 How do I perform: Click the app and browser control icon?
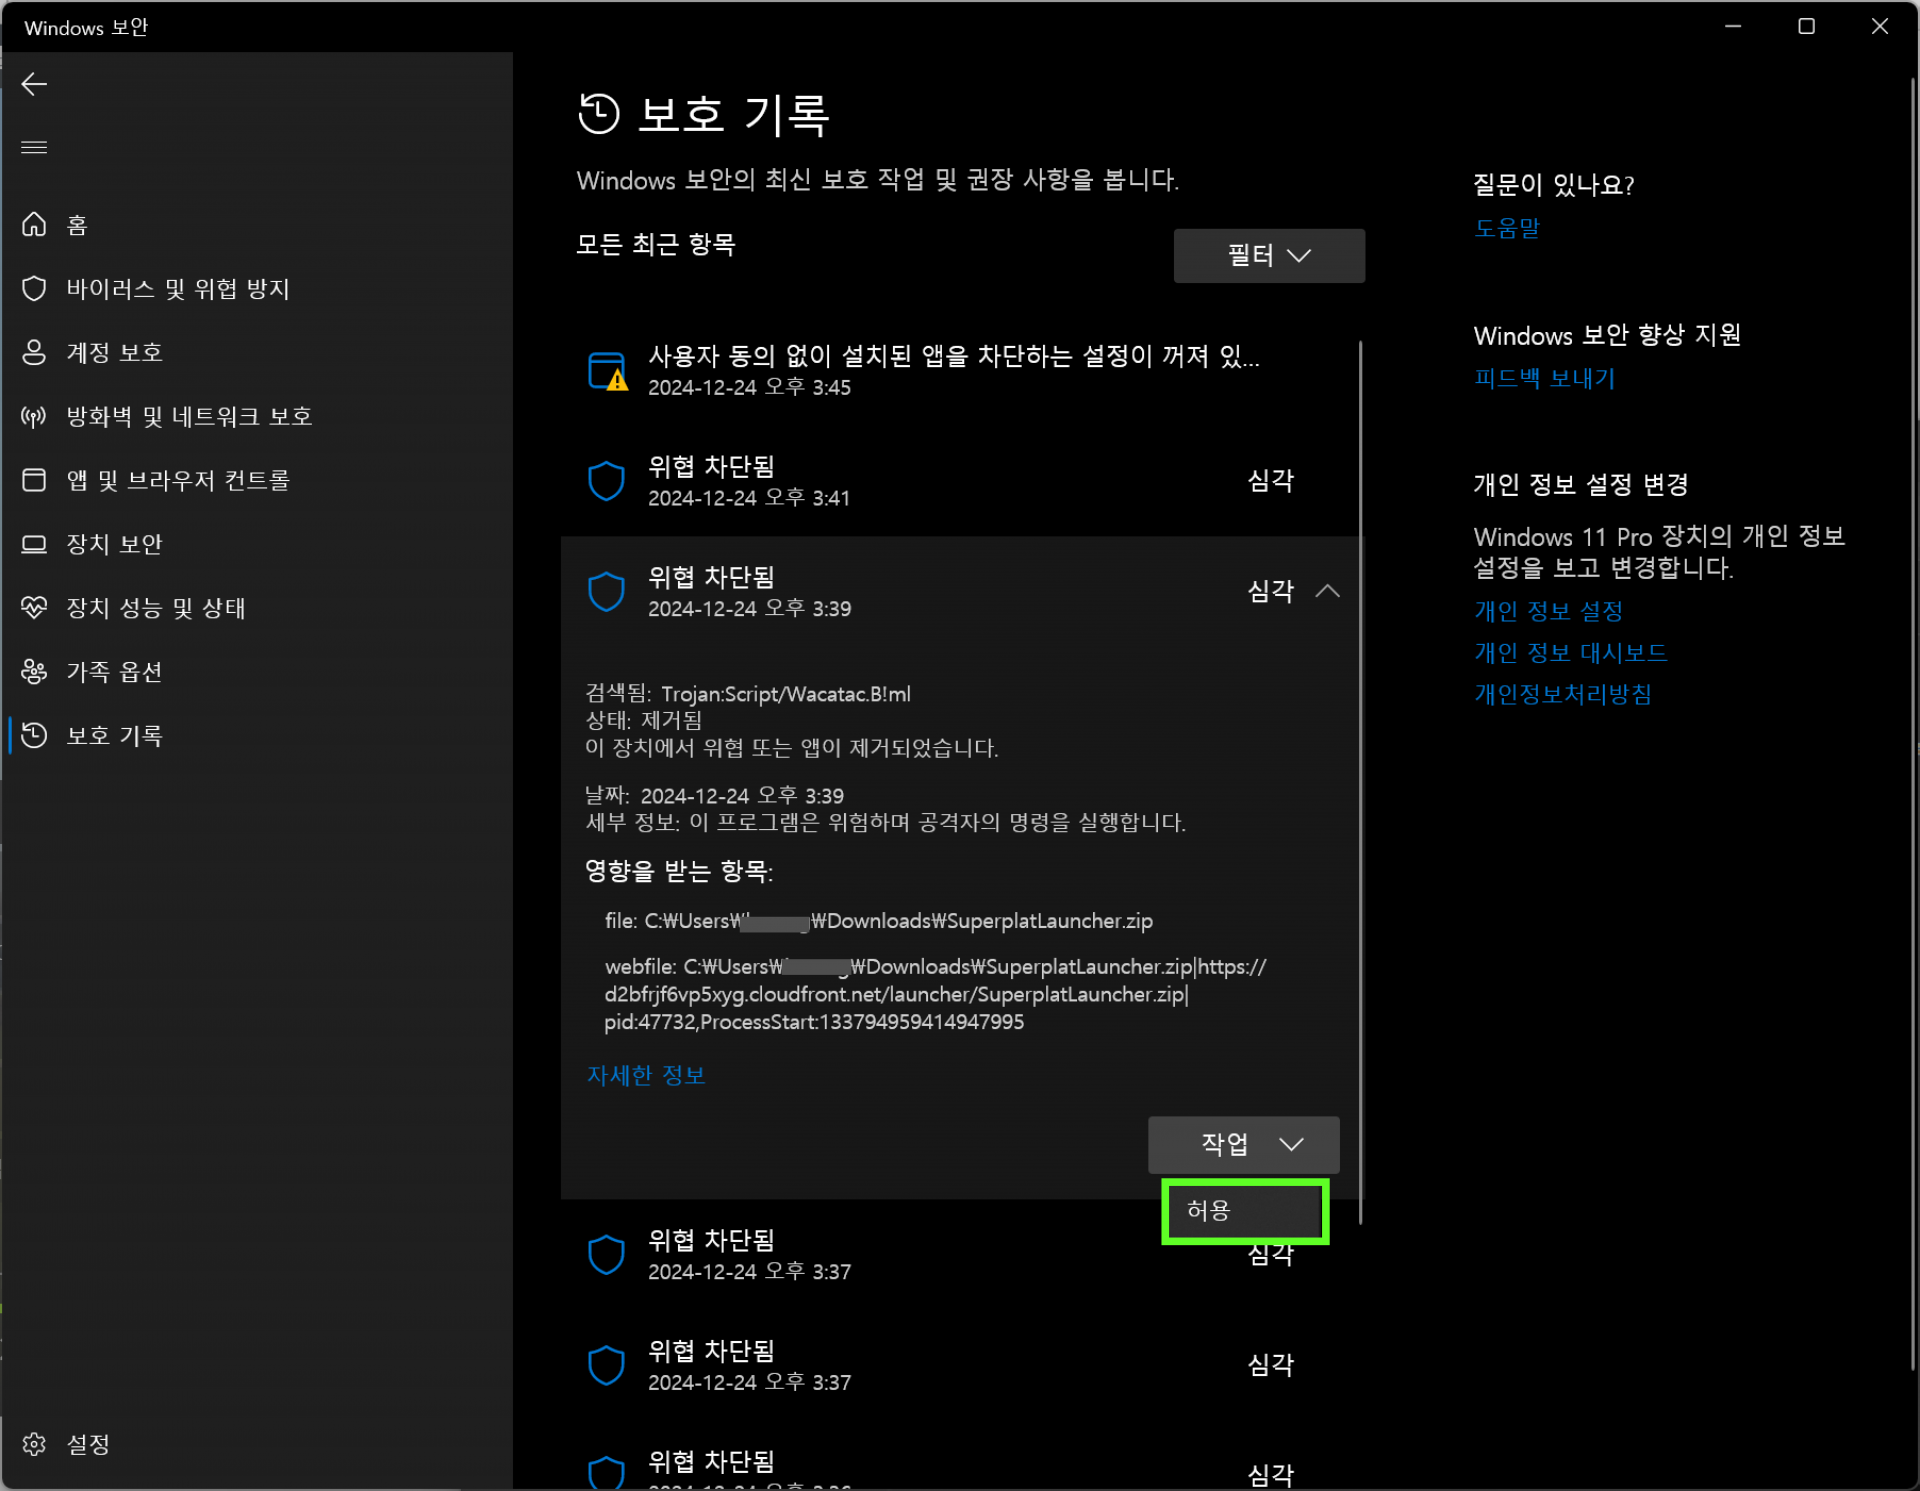point(34,480)
